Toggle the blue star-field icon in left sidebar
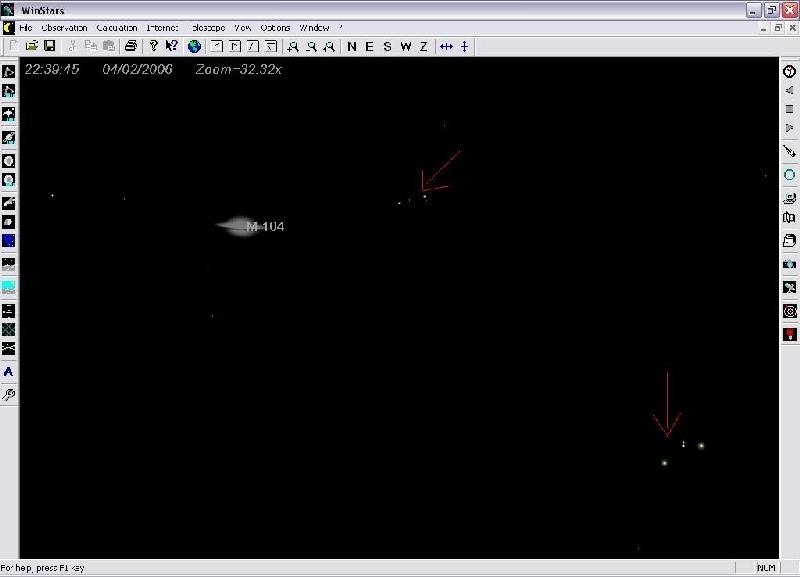Screen dimensions: 800x577 9,240
